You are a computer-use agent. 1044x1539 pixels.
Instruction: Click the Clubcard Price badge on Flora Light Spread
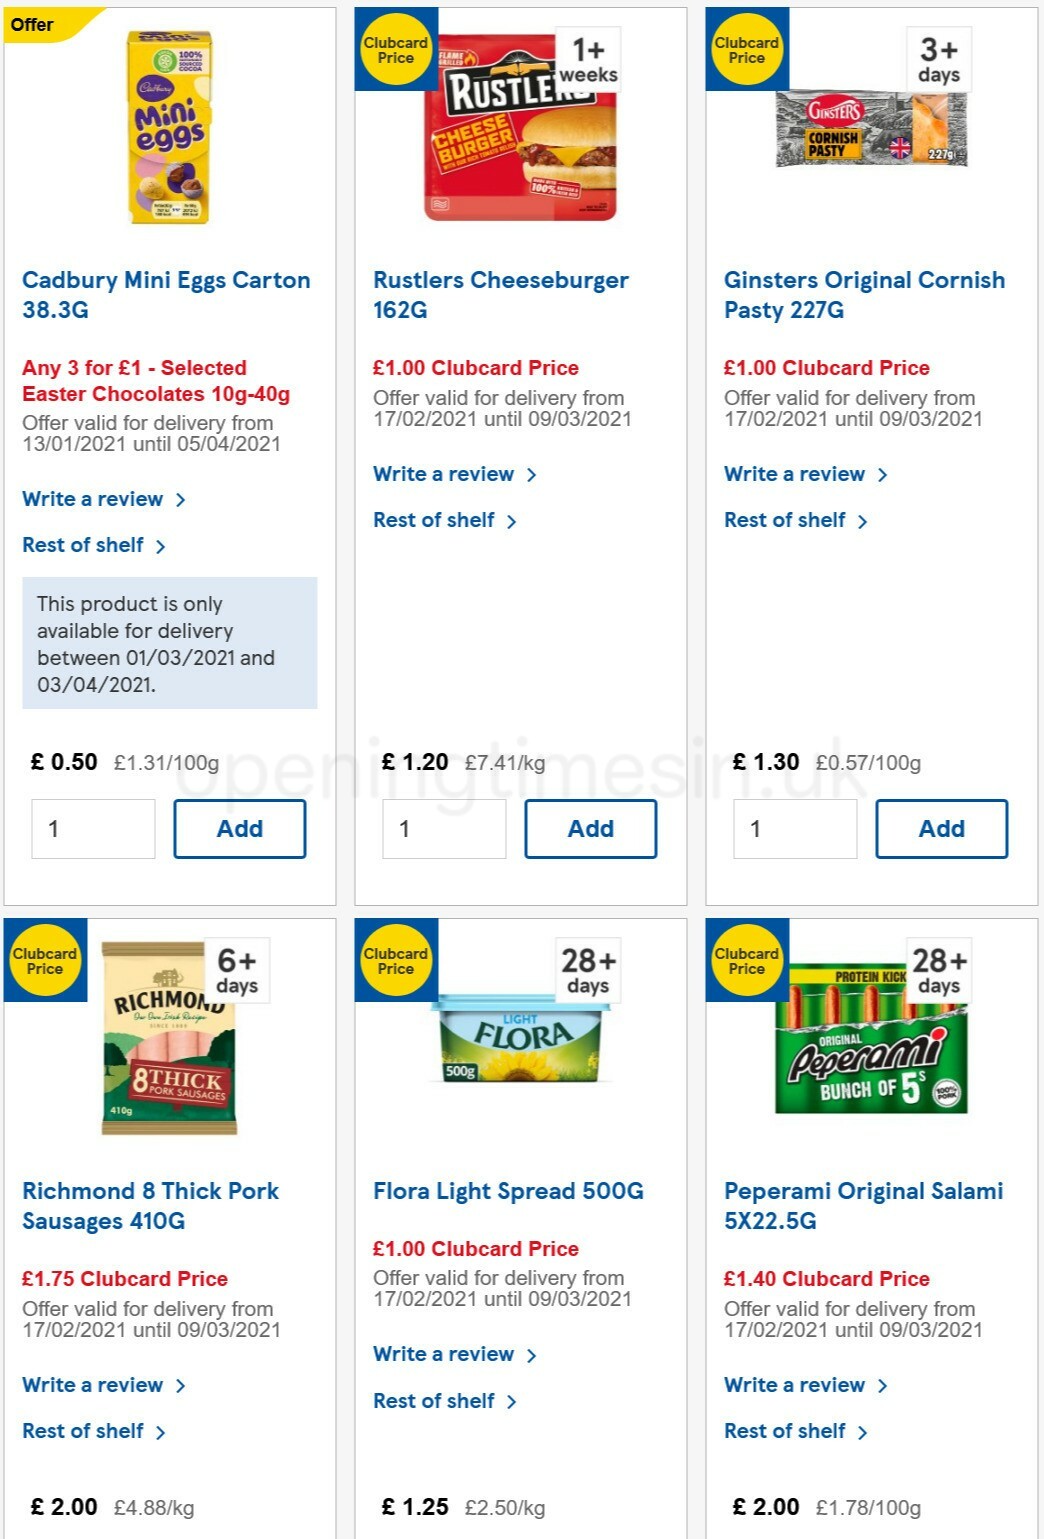[x=396, y=961]
